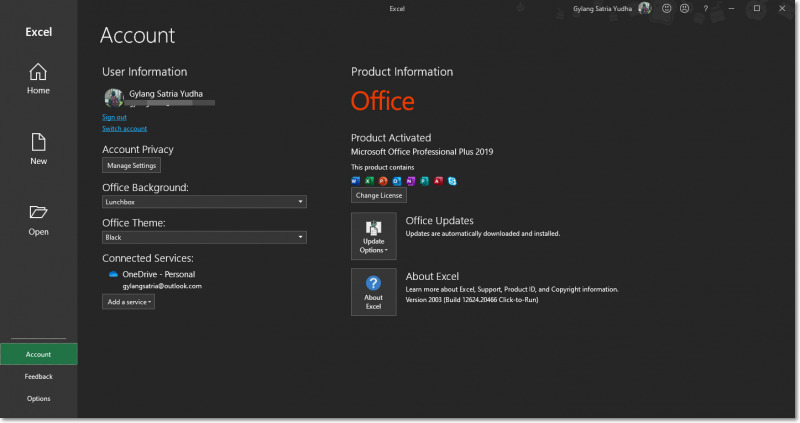Screen dimensions: 800x423
Task: Click the Word product icon
Action: [x=356, y=181]
